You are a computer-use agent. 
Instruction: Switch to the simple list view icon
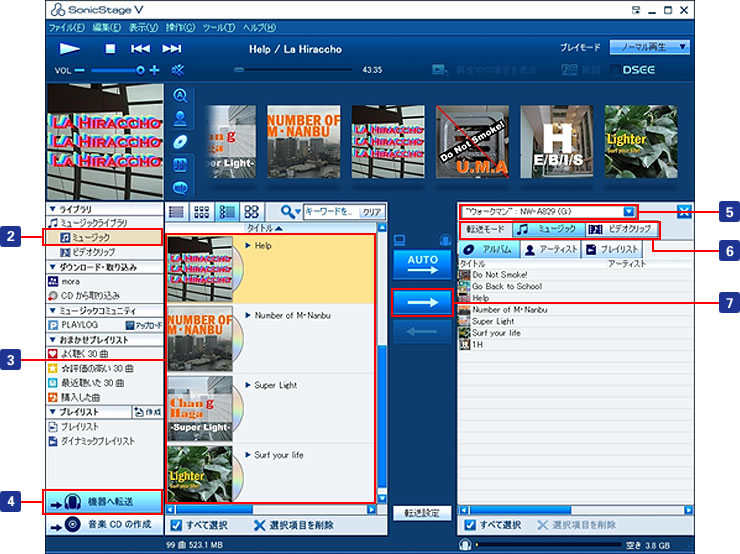tap(177, 212)
